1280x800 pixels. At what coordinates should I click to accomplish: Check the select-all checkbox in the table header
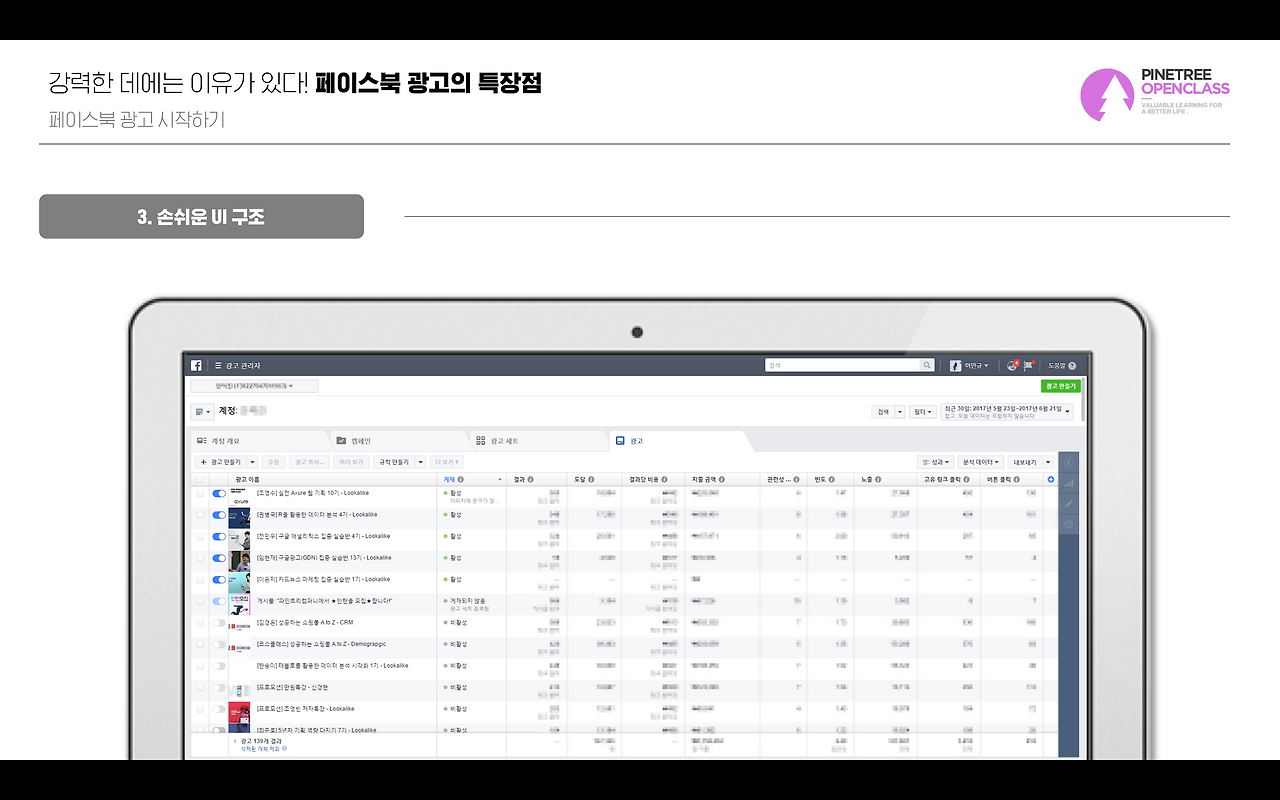coord(199,479)
